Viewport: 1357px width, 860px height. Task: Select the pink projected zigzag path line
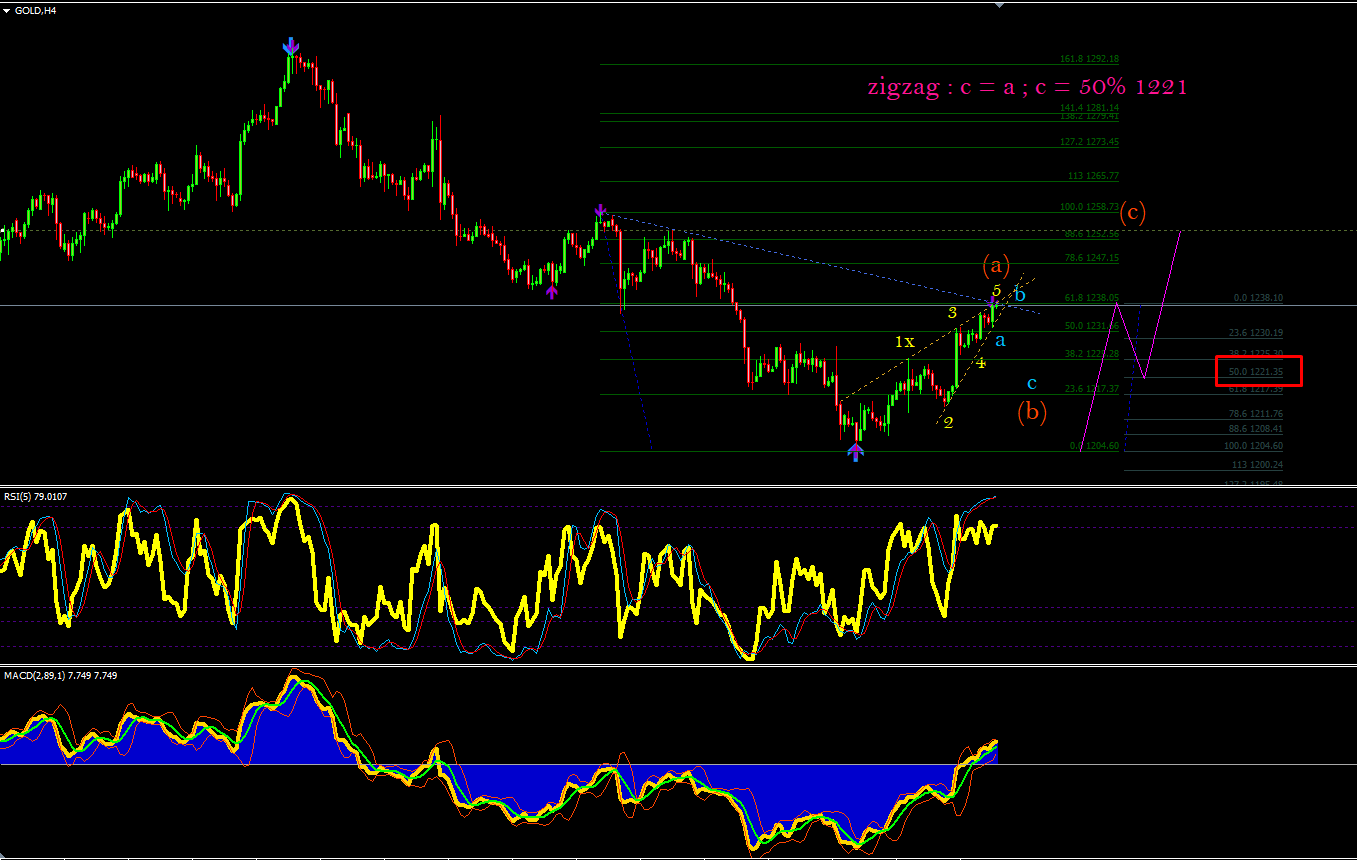tap(1130, 340)
